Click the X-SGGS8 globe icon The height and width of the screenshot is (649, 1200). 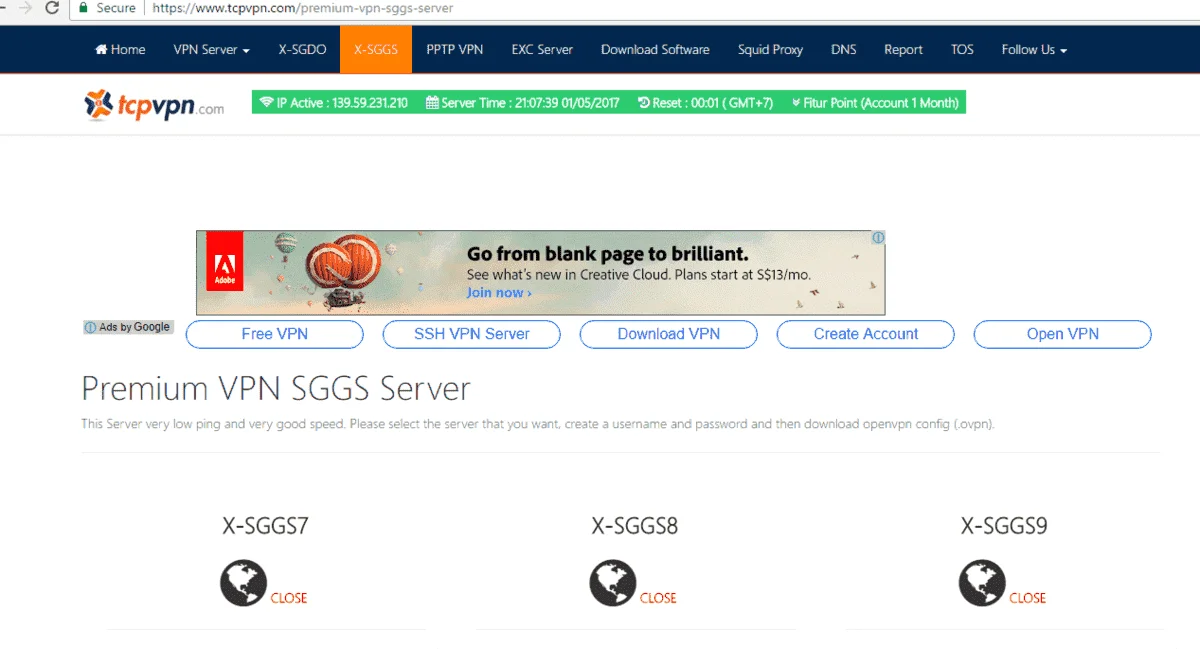click(x=613, y=583)
